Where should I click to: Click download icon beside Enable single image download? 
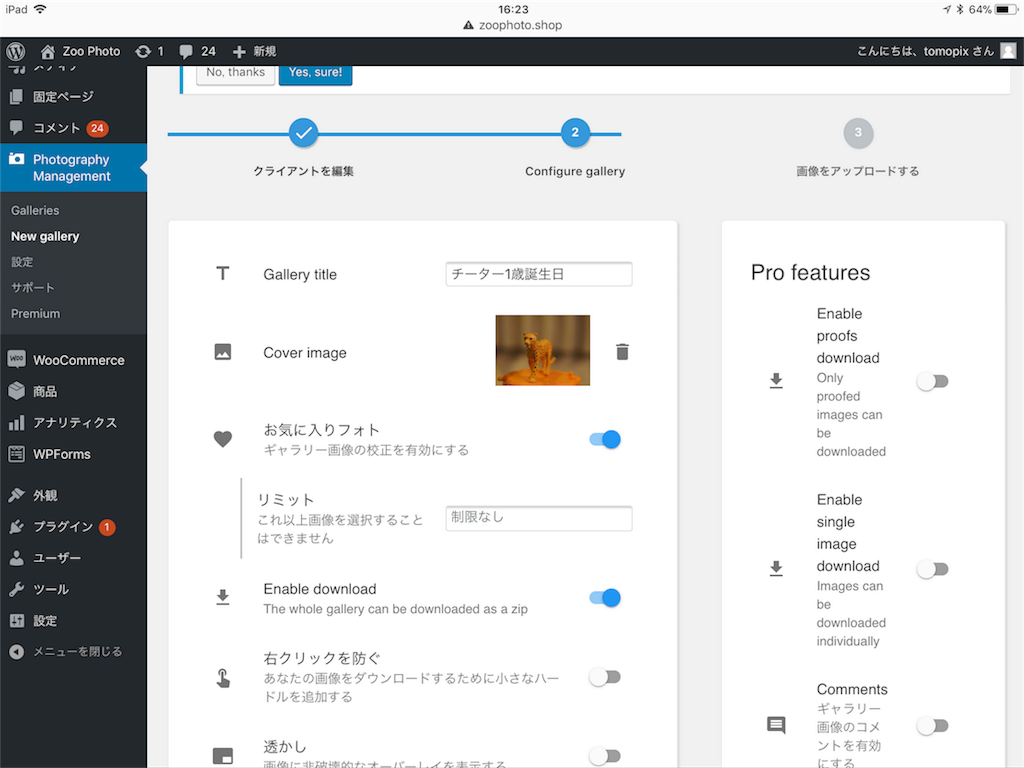coord(776,568)
